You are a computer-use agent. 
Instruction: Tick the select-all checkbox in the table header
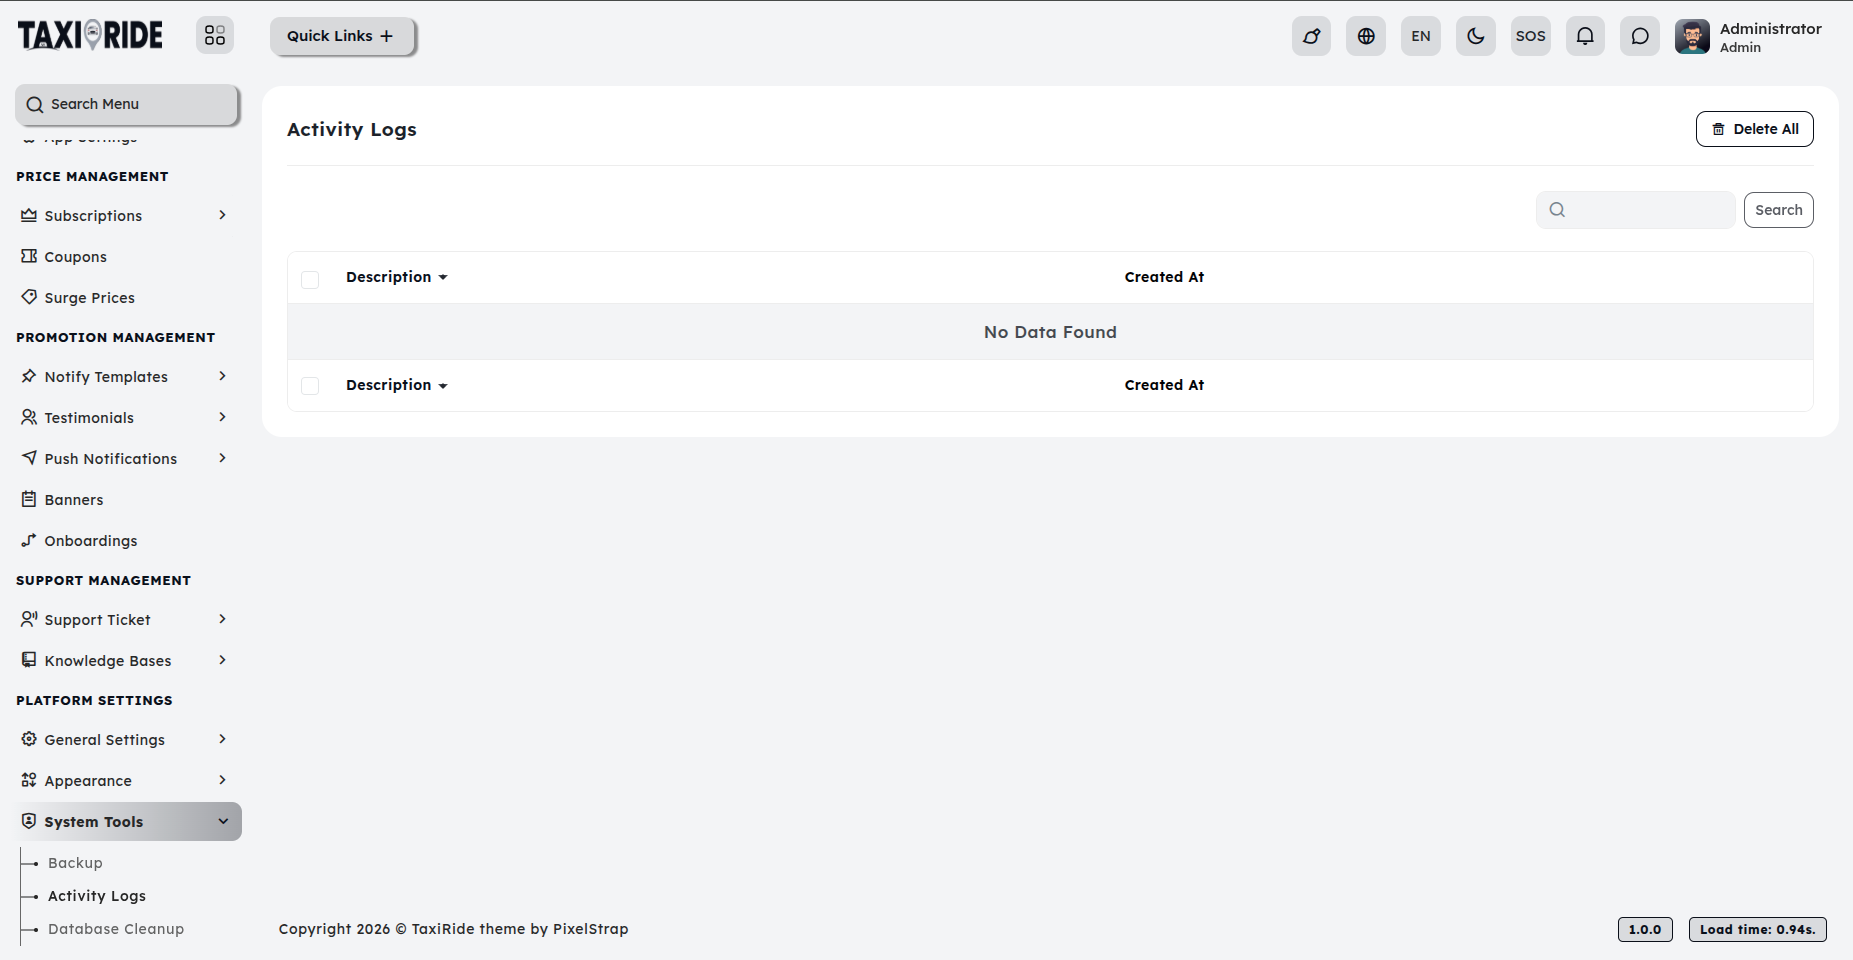click(310, 279)
